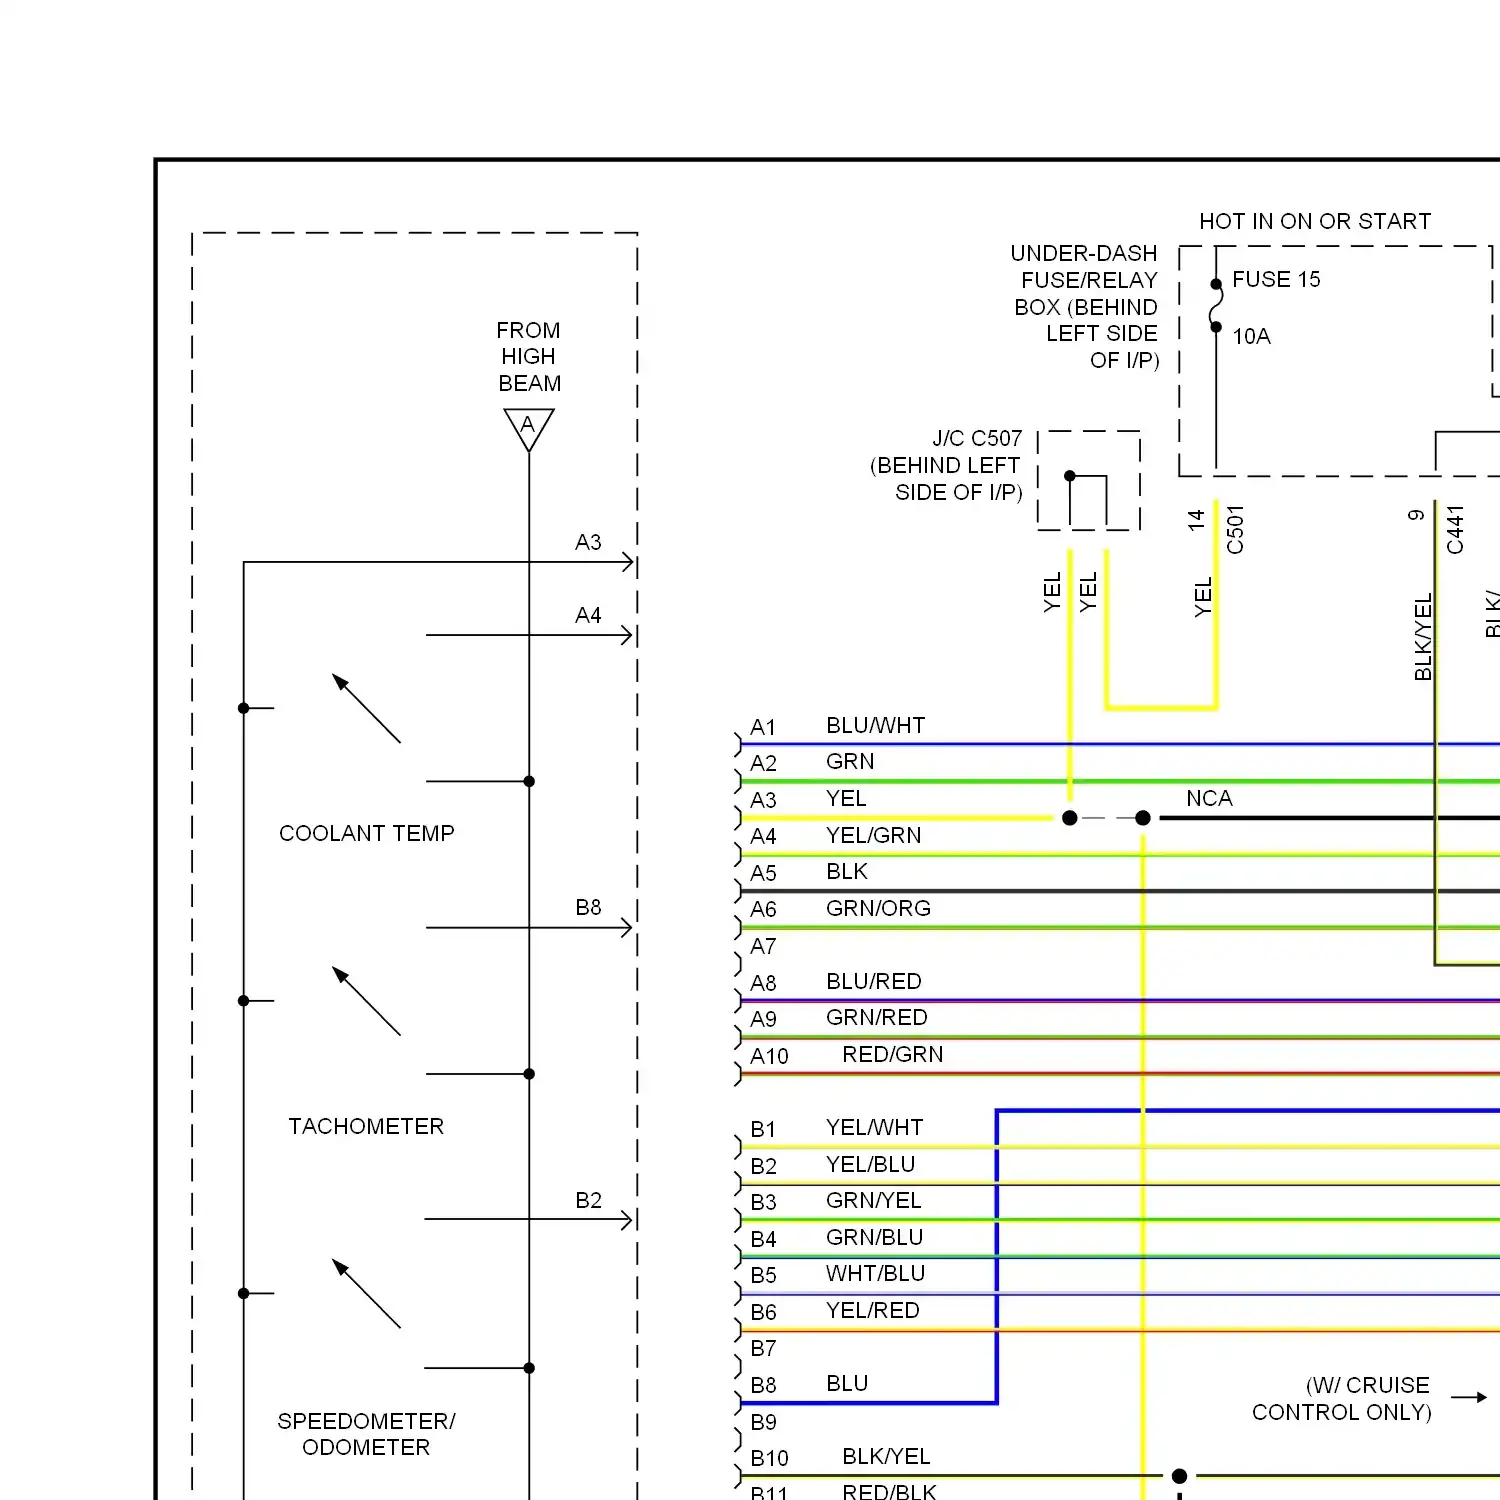The width and height of the screenshot is (1500, 1500).
Task: Click the B7 pin label
Action: [763, 1348]
